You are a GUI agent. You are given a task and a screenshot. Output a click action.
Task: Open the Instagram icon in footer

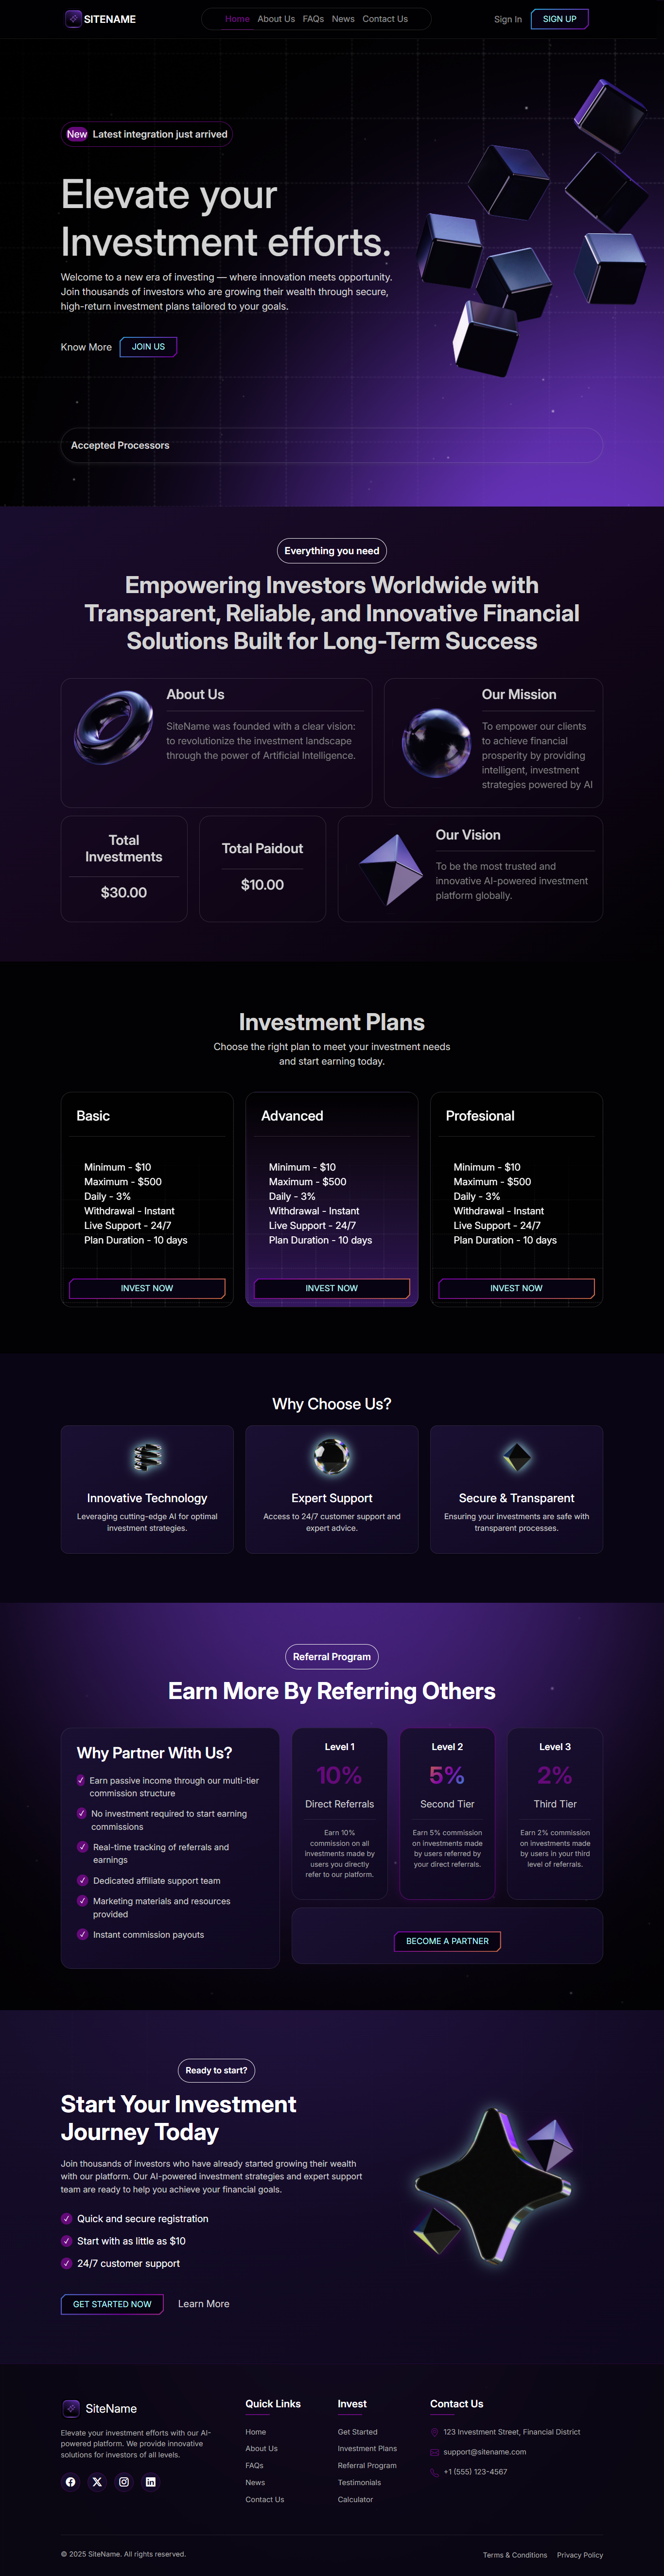(x=124, y=2482)
